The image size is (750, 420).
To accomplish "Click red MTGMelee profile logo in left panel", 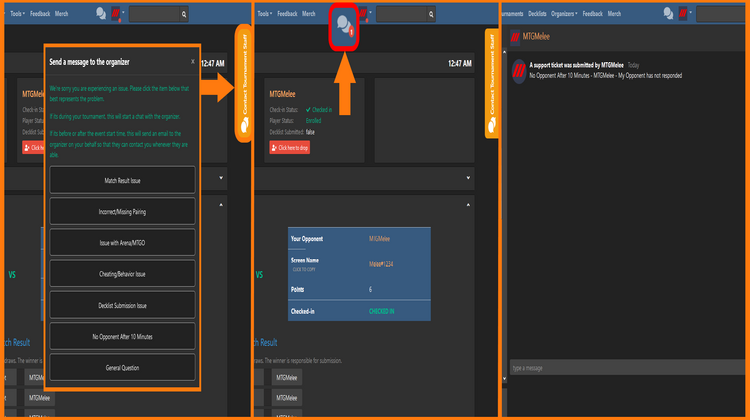I will [x=115, y=13].
